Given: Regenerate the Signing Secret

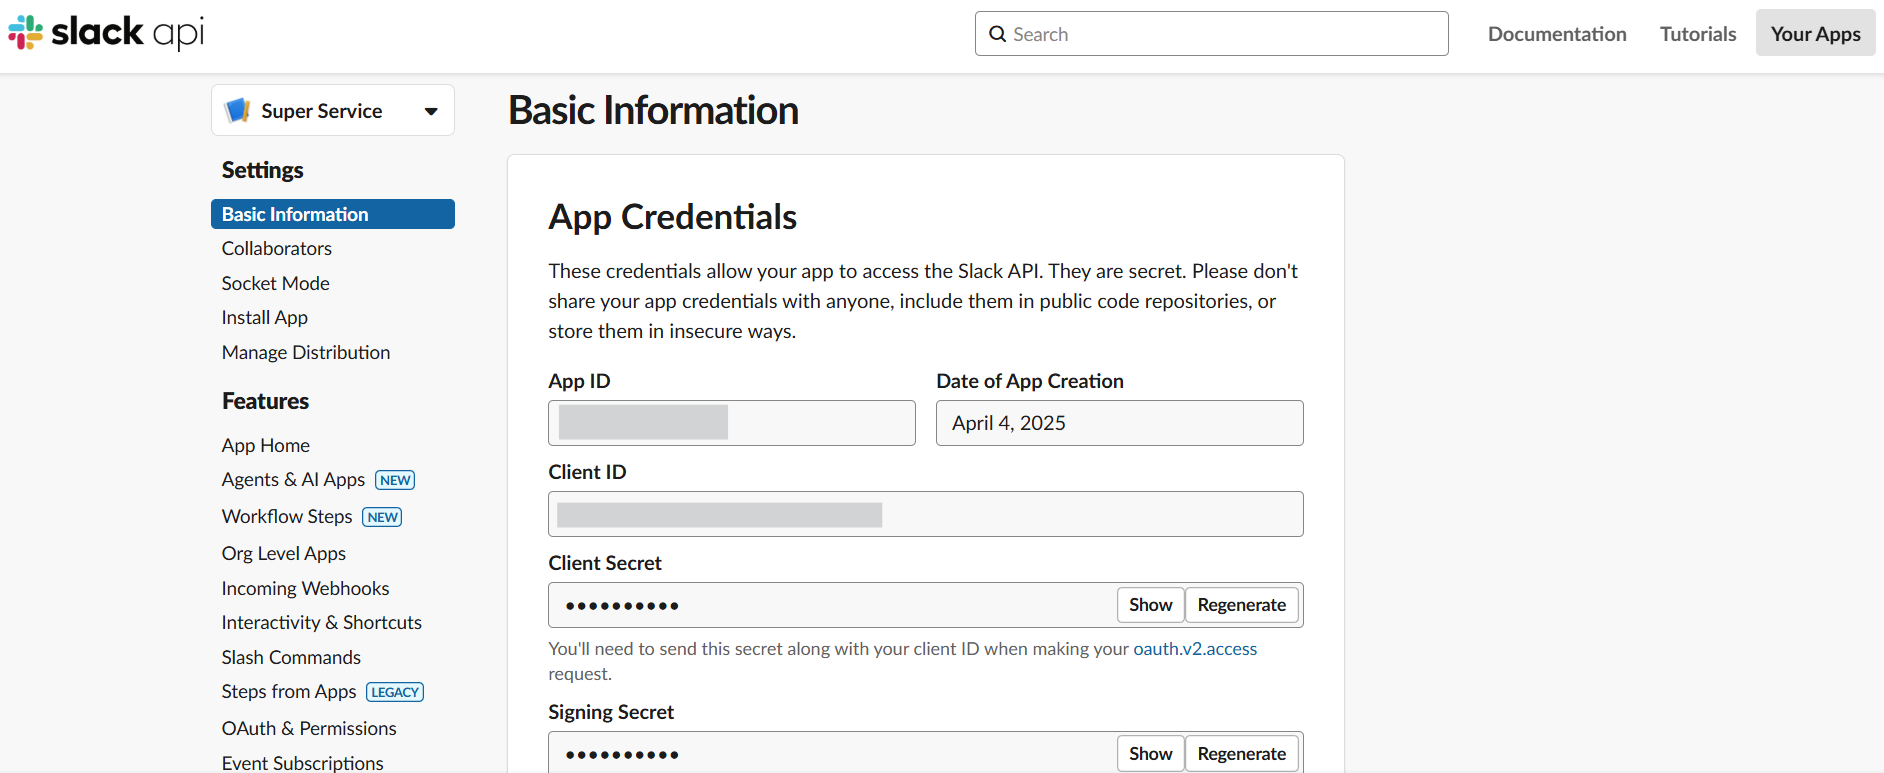Looking at the screenshot, I should tap(1242, 754).
